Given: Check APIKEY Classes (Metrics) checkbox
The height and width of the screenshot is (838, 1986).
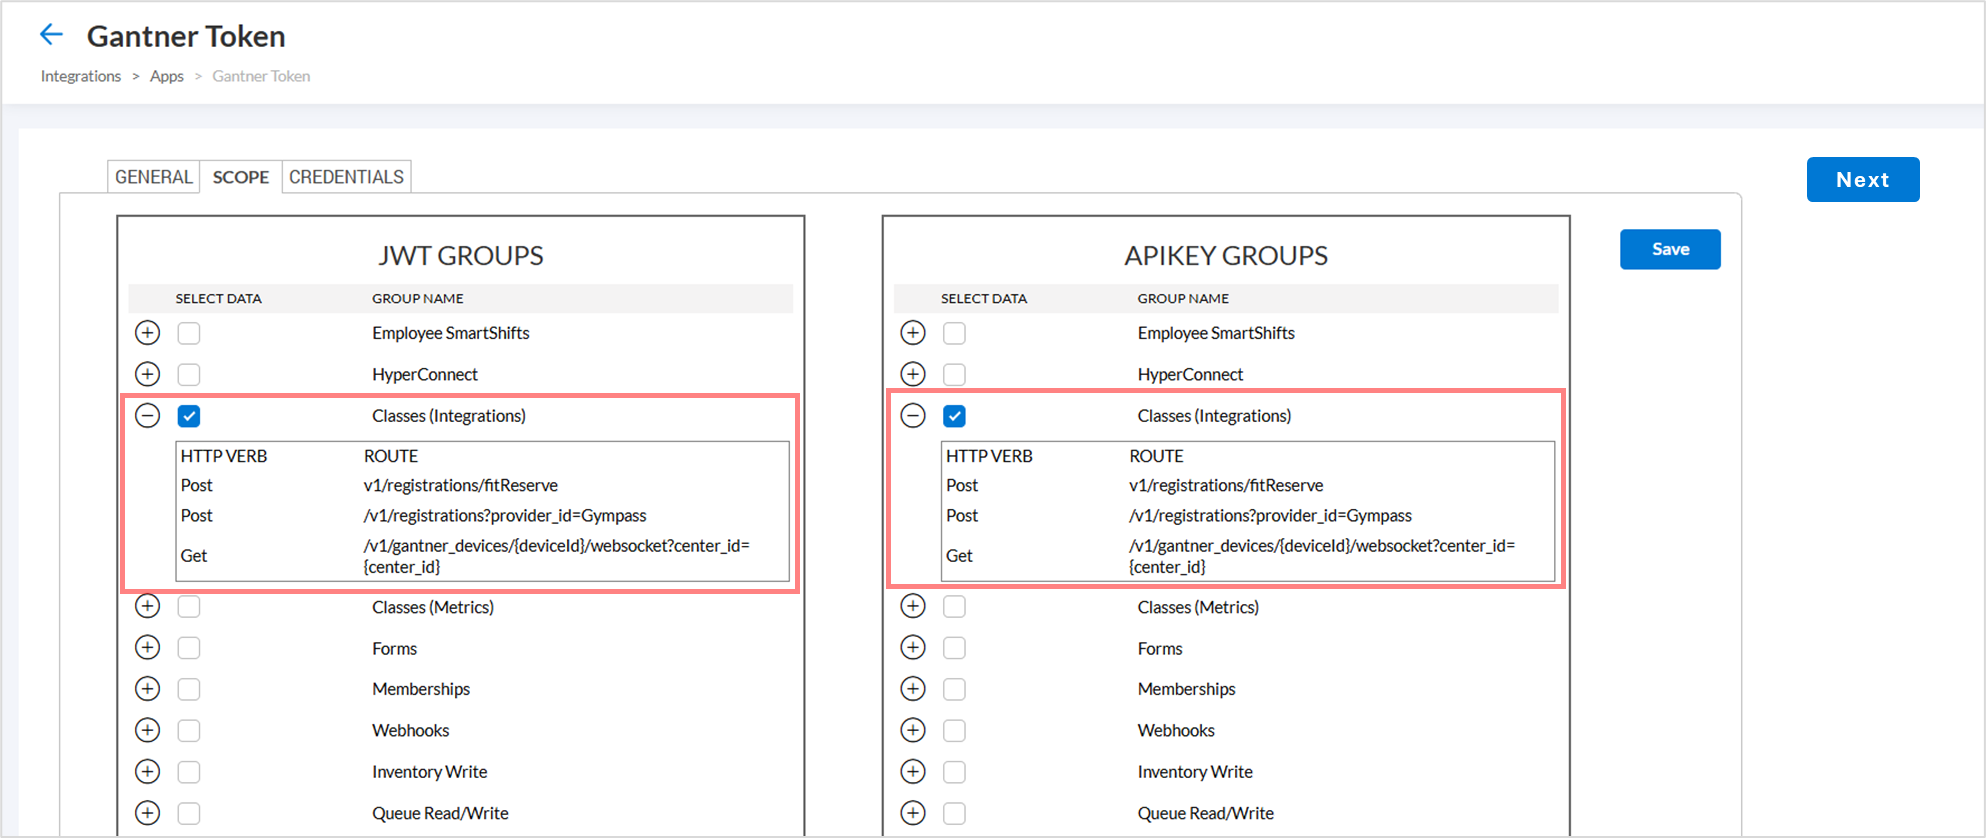Looking at the screenshot, I should (955, 606).
